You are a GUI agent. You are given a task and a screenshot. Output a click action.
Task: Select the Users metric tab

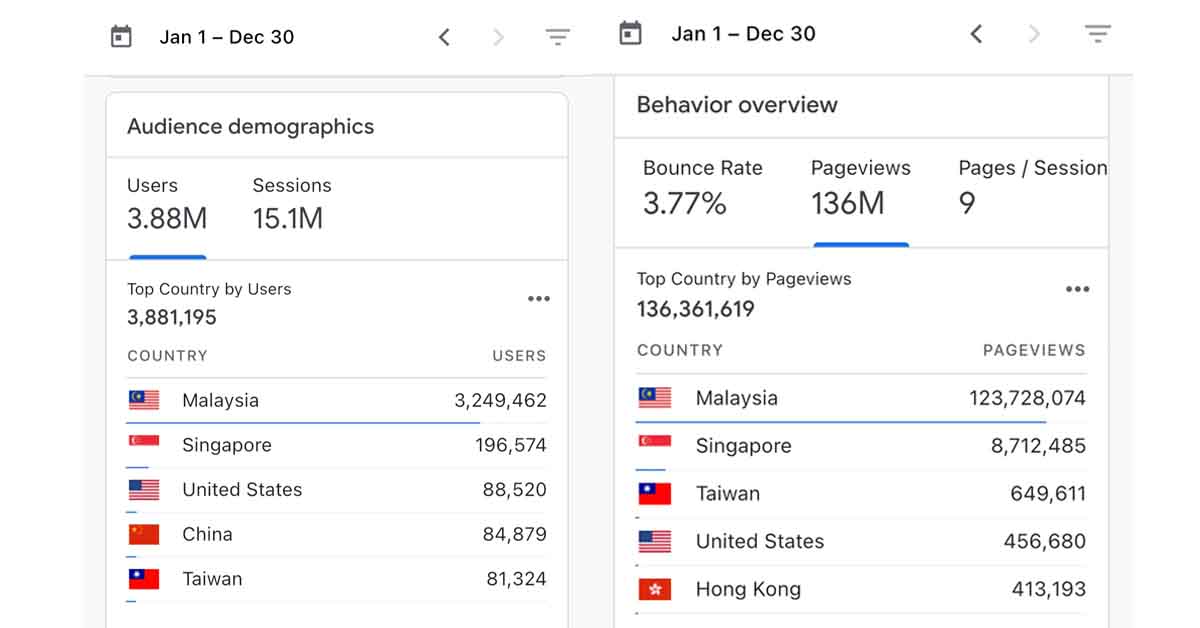coord(167,204)
